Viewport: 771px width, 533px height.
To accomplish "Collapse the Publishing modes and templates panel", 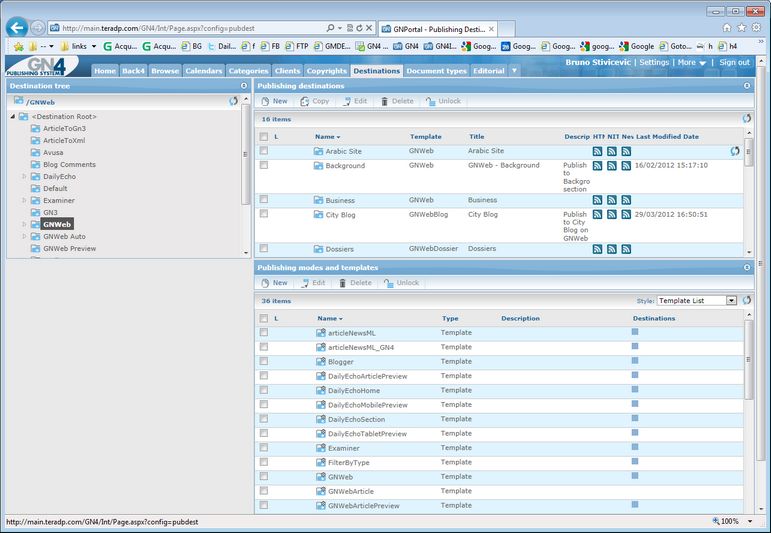I will pyautogui.click(x=747, y=267).
